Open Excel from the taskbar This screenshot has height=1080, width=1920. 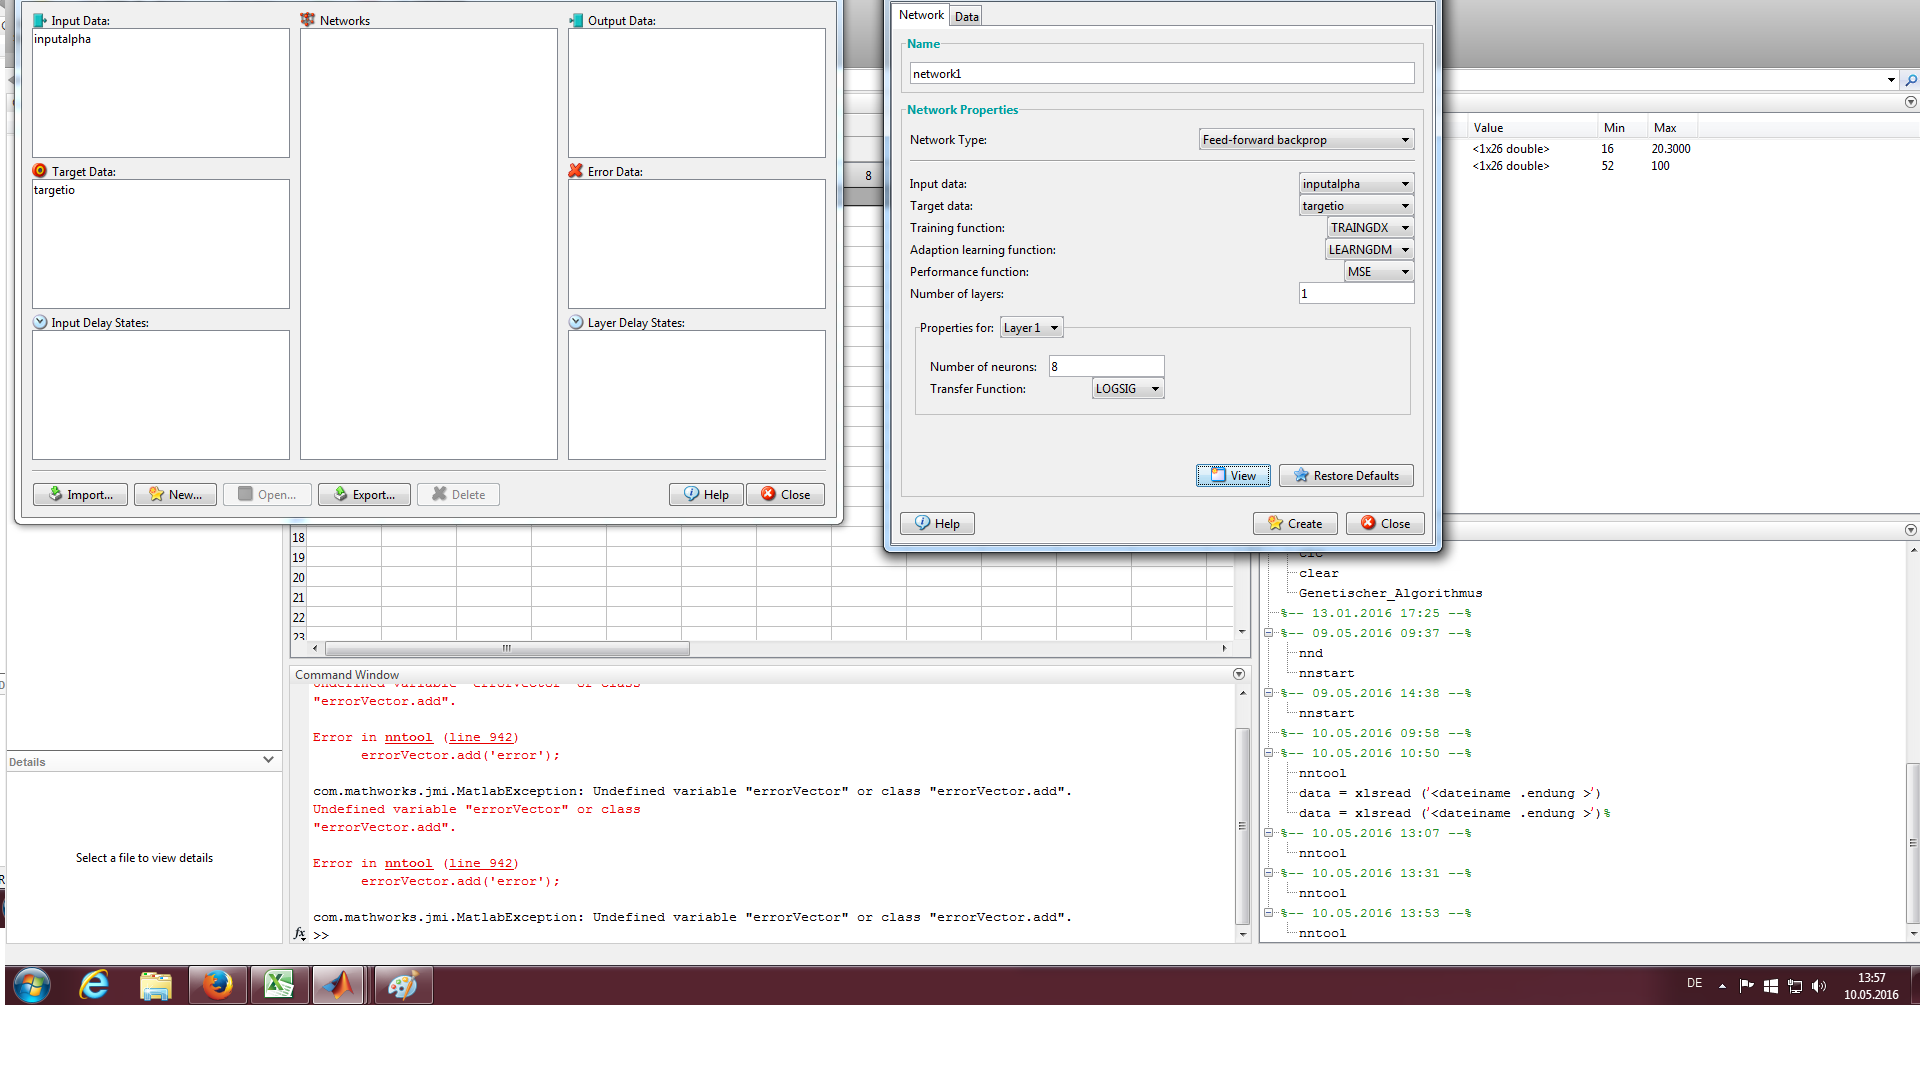[278, 985]
